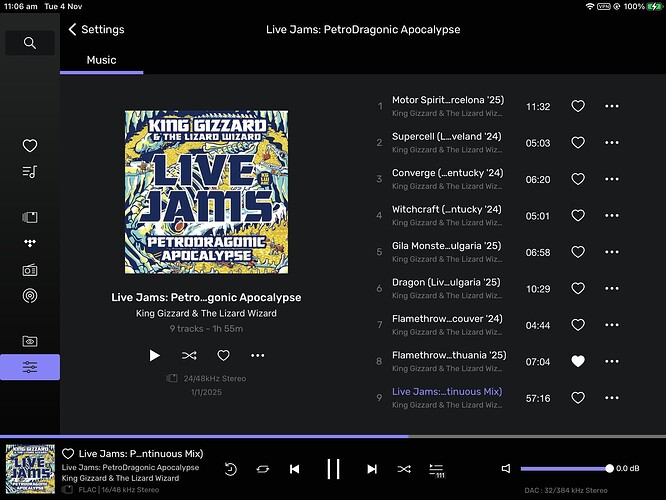Screen dimensions: 666x500
Task: Favorite the Supercell track
Action: coord(578,143)
